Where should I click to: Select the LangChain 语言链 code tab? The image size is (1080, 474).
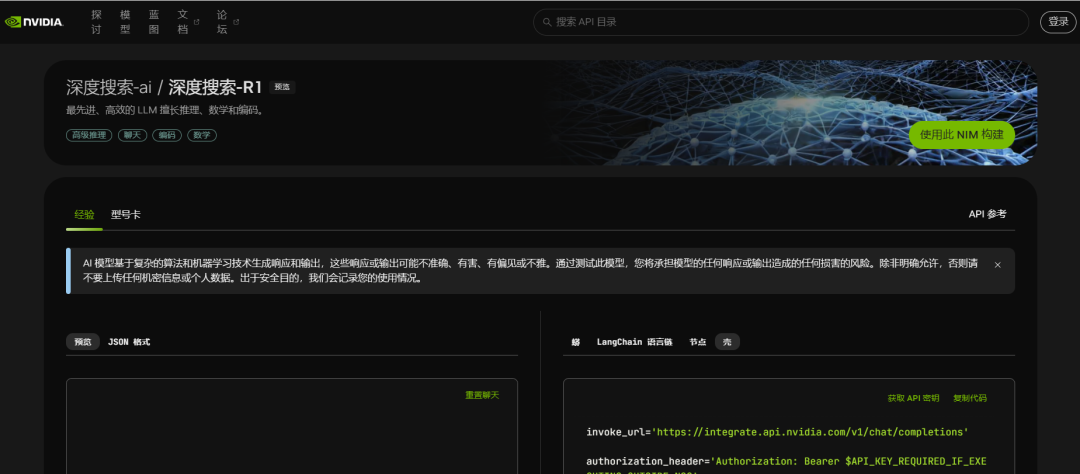click(634, 342)
